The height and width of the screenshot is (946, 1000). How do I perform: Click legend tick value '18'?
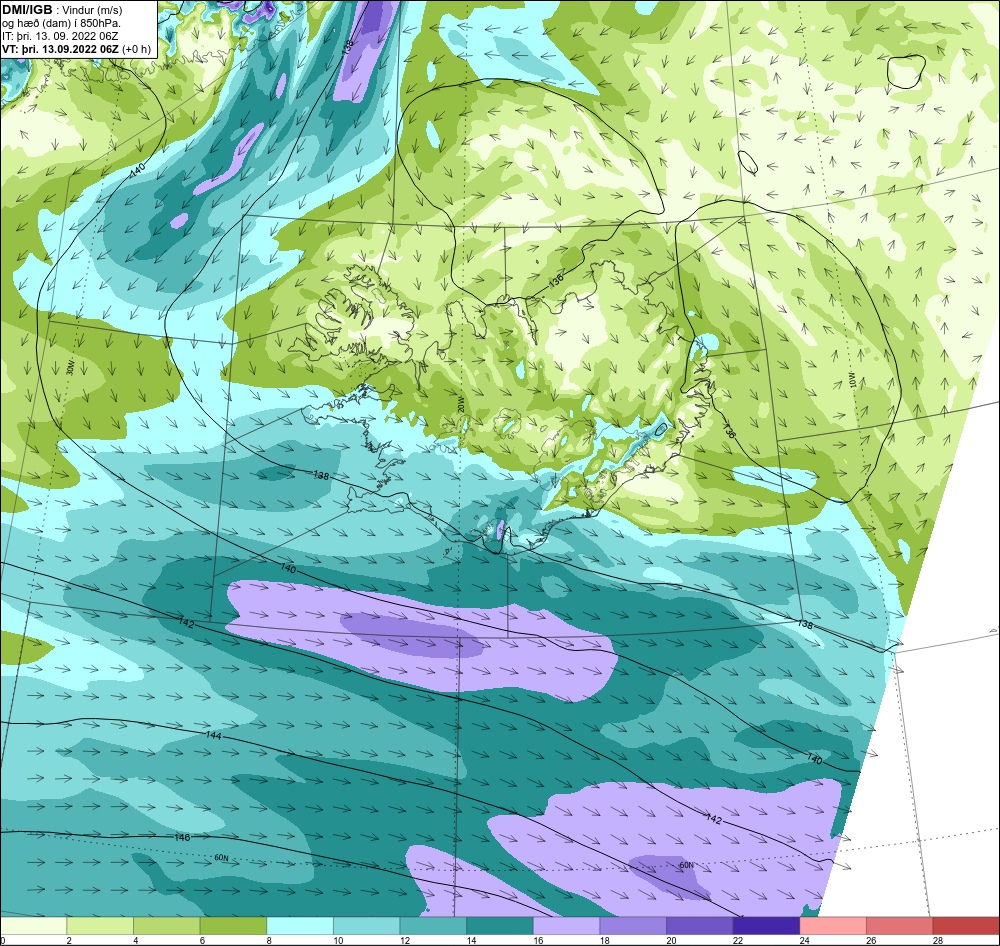pos(605,940)
